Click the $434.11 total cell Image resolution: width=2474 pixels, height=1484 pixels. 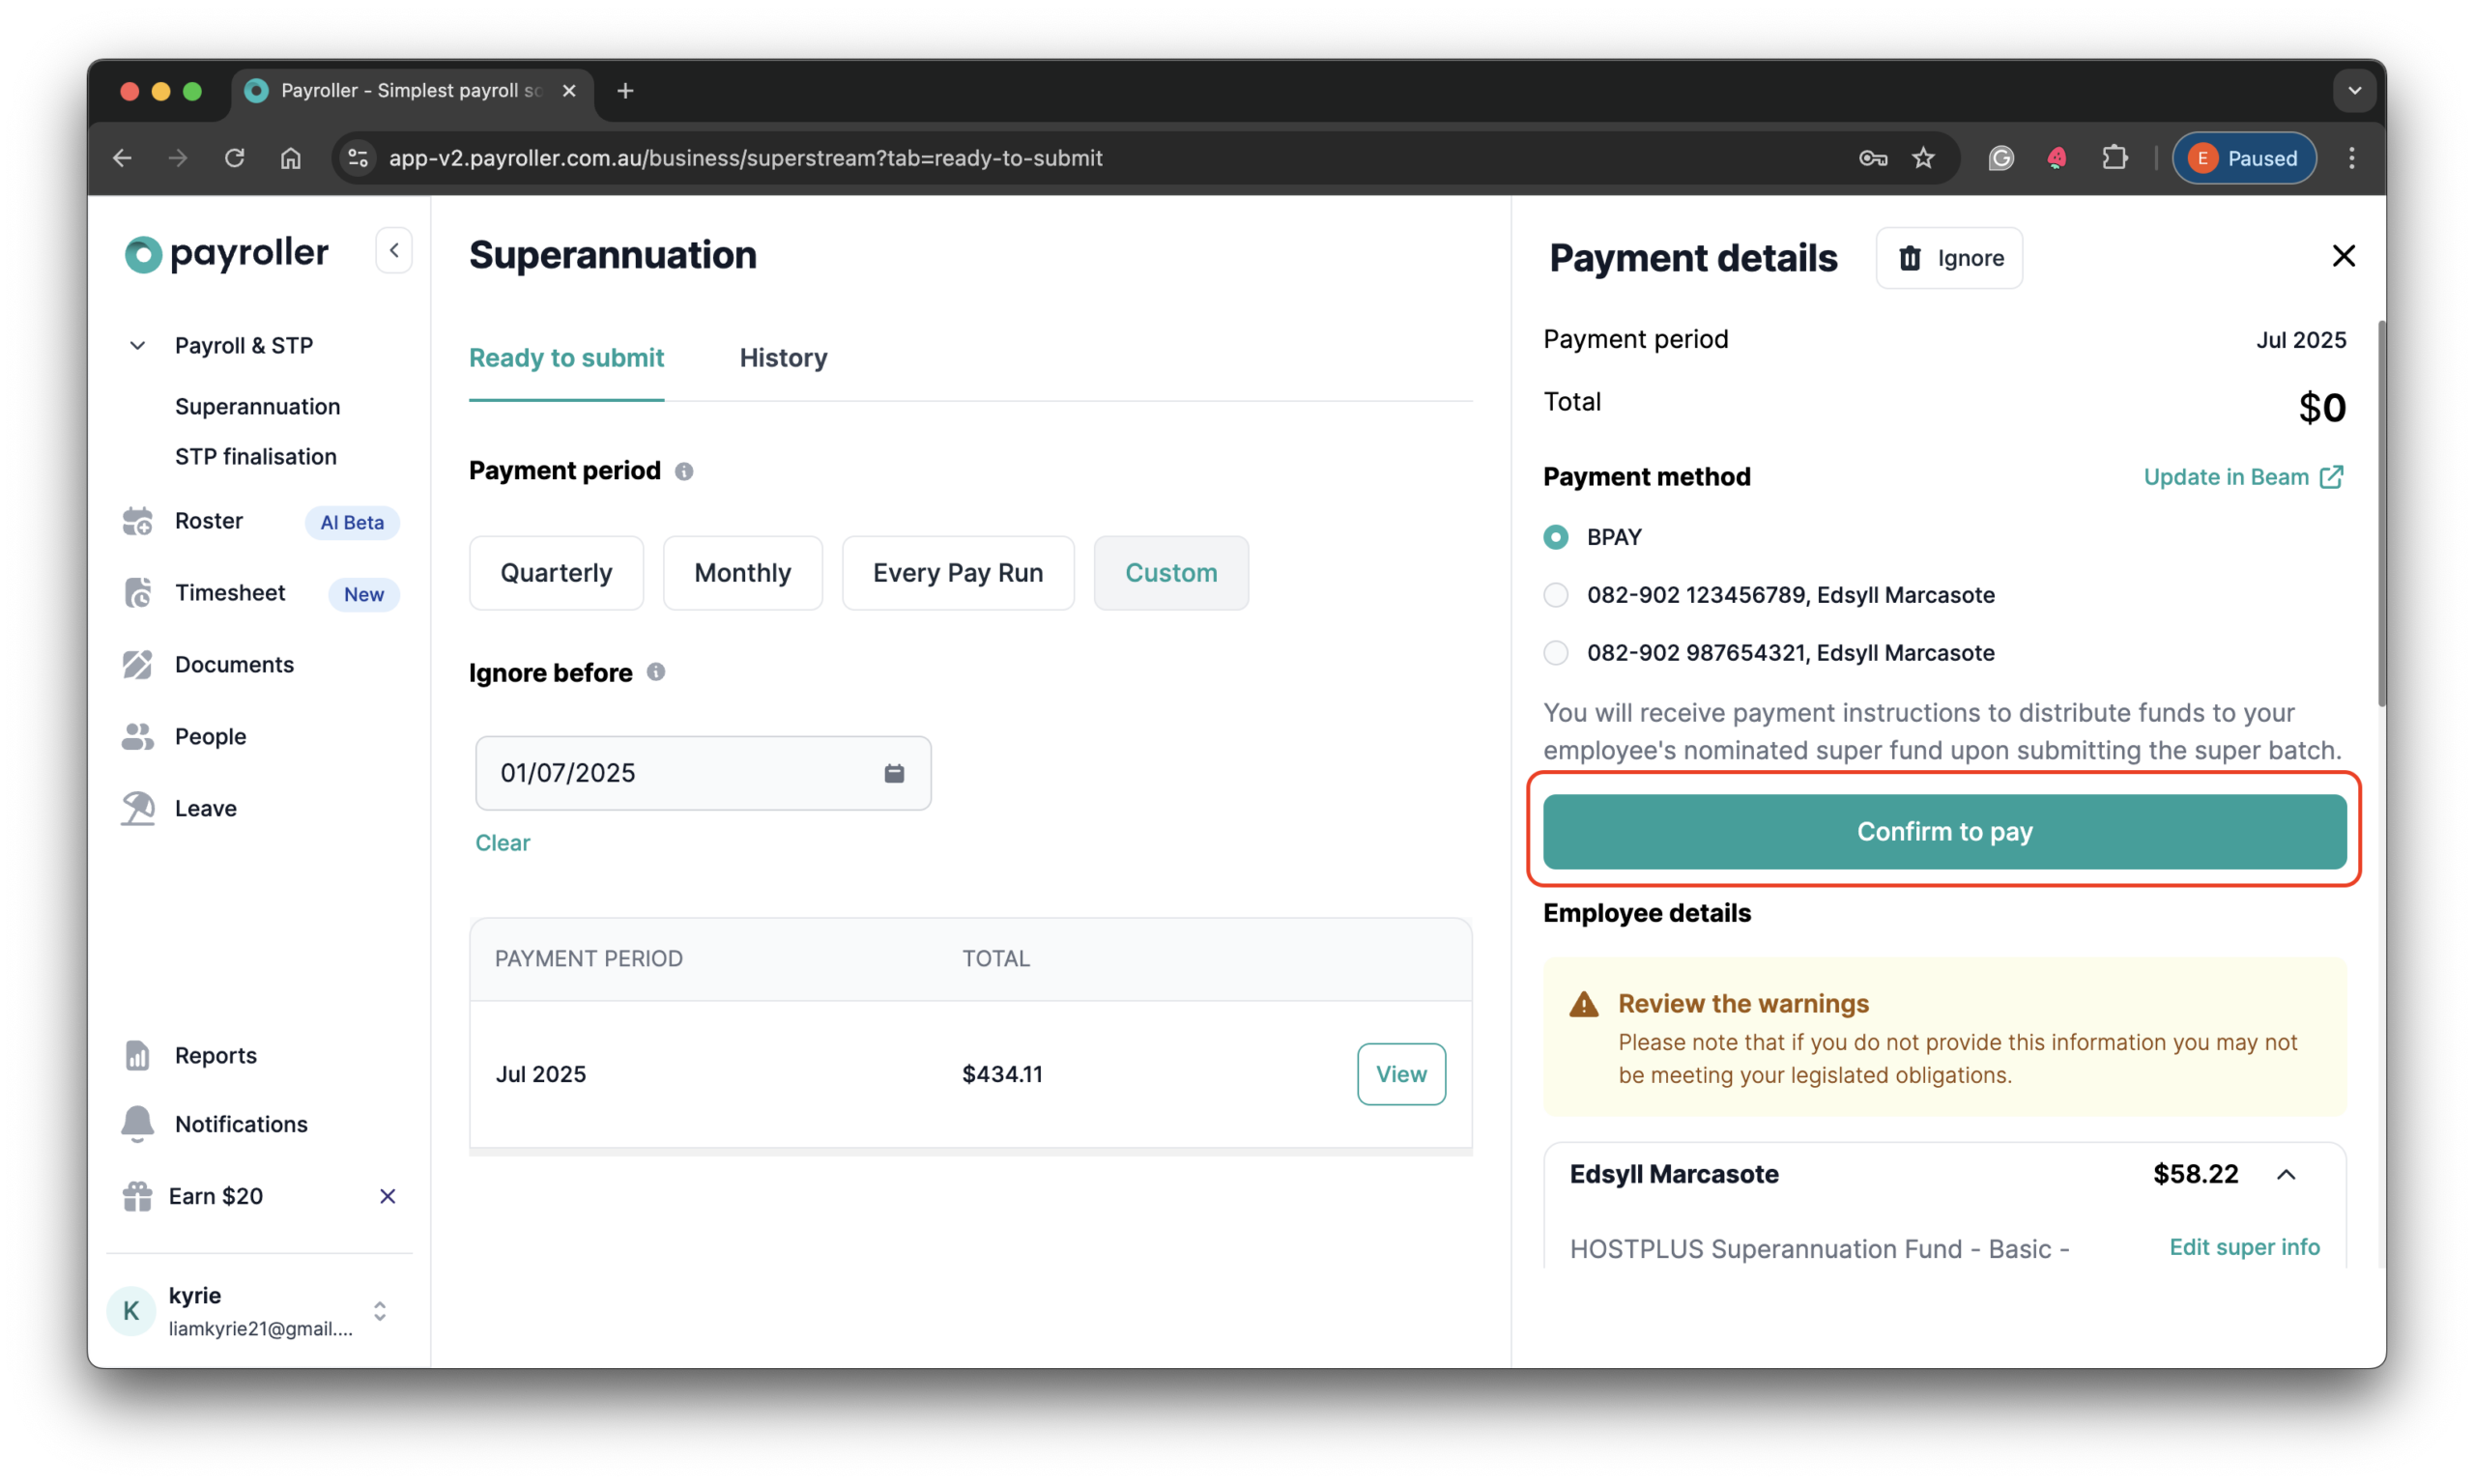pos(1002,1074)
